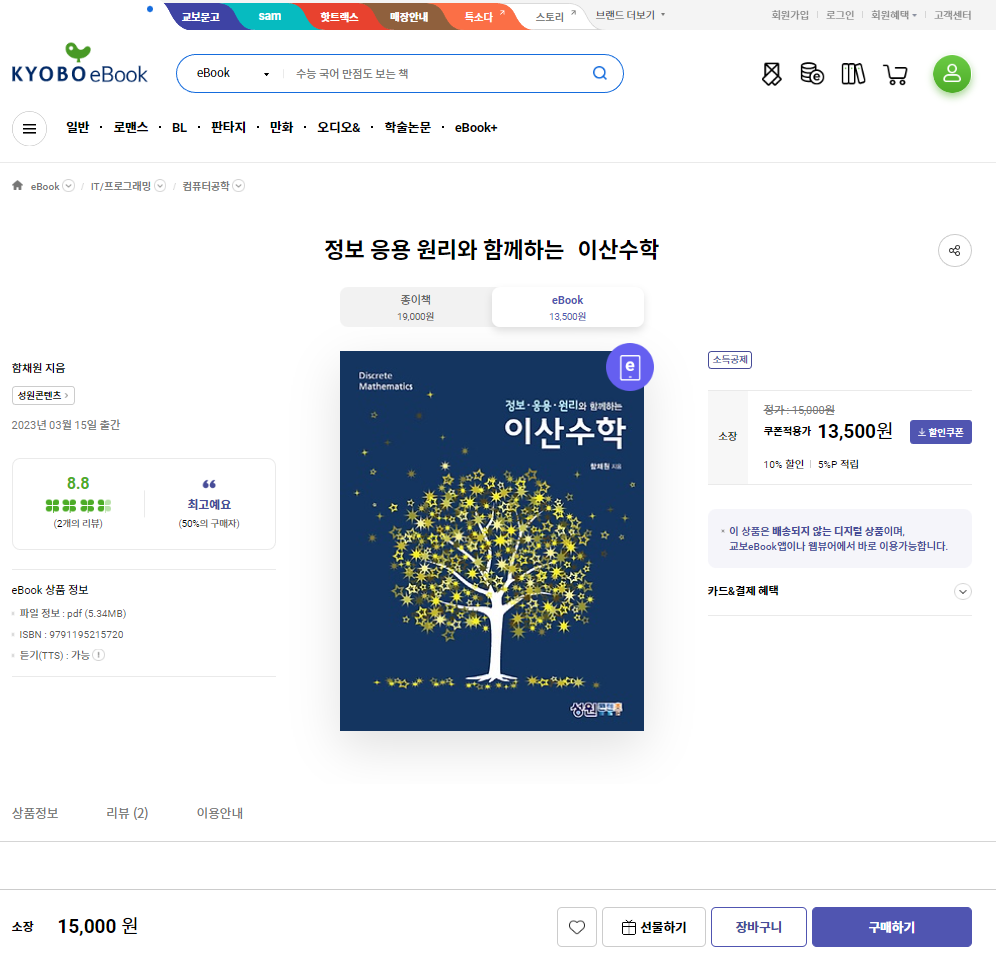Switch to the 종이책 format option
Screen dimensions: 996x961
coord(416,307)
